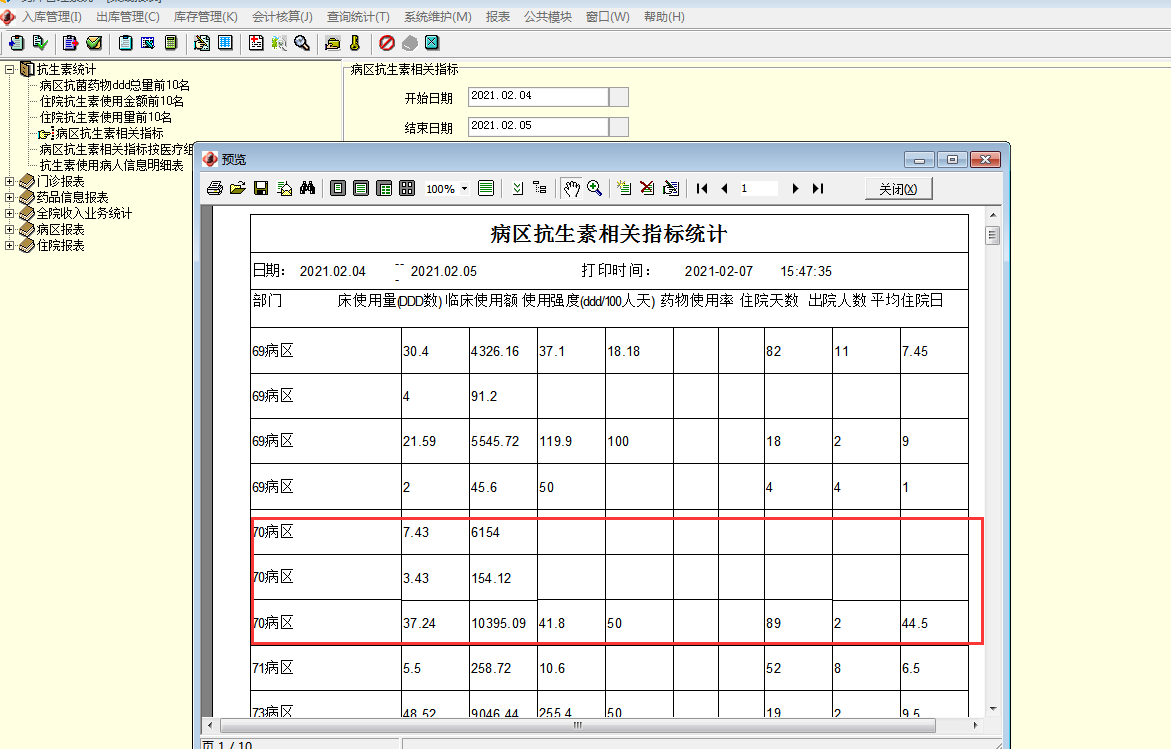Expand the 病区报表 tree node
This screenshot has height=749, width=1171.
click(x=10, y=229)
